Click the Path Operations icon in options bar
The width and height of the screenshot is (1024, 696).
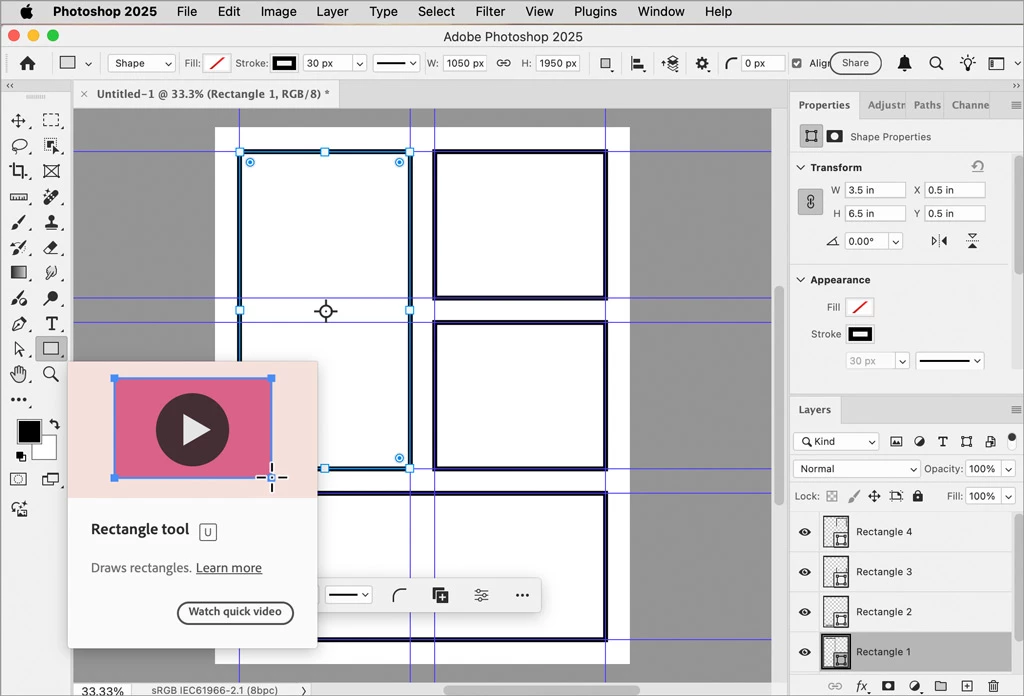click(605, 63)
